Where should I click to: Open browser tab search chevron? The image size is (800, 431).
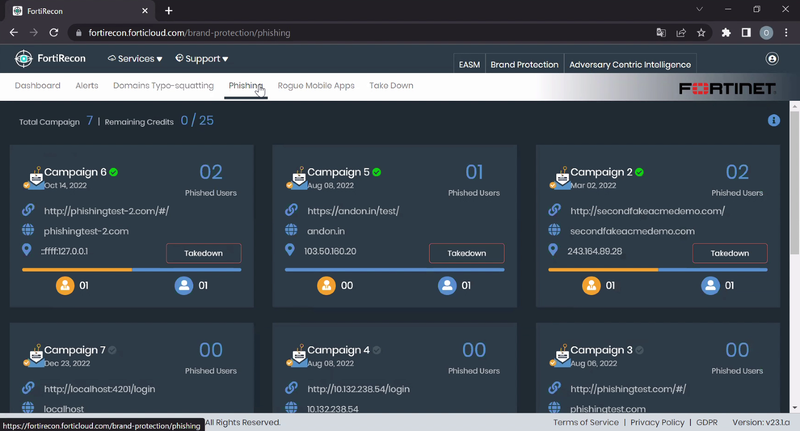[699, 9]
